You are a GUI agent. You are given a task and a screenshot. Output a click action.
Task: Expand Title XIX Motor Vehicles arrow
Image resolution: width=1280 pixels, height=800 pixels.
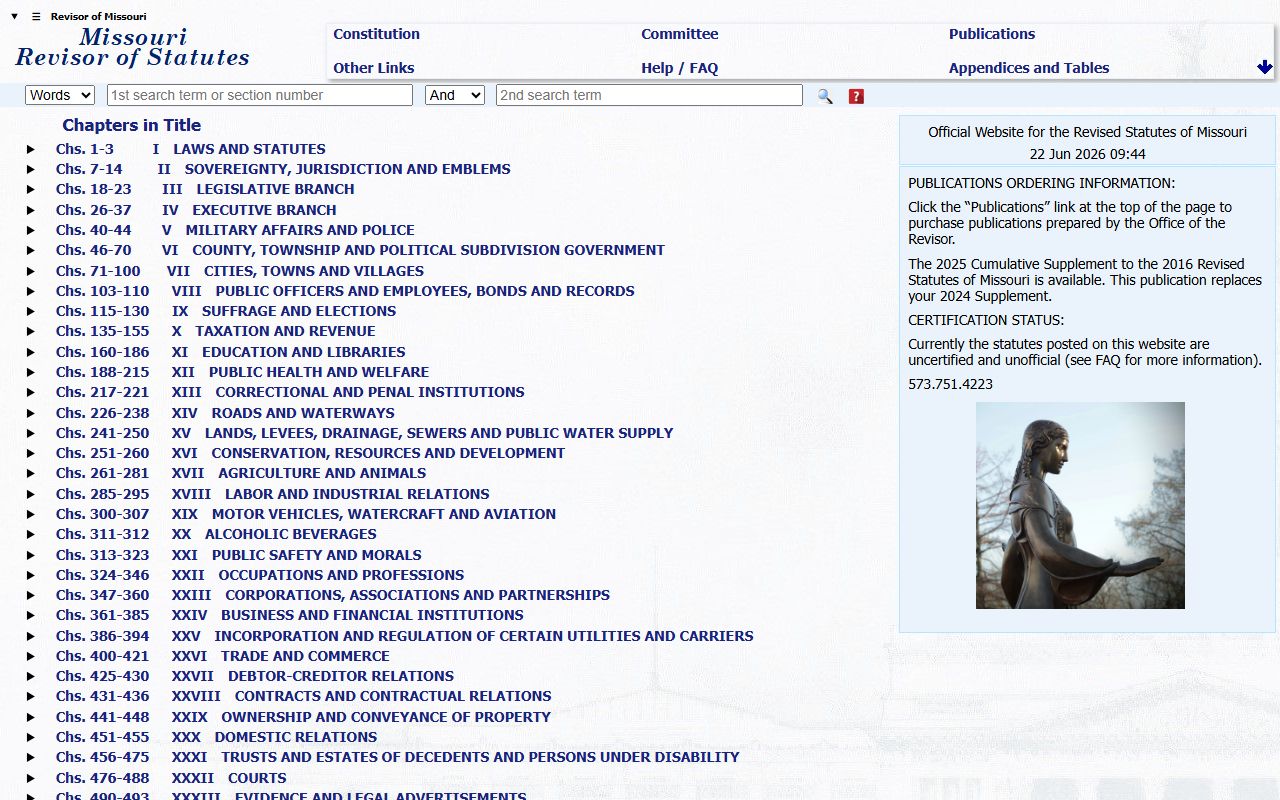coord(31,514)
